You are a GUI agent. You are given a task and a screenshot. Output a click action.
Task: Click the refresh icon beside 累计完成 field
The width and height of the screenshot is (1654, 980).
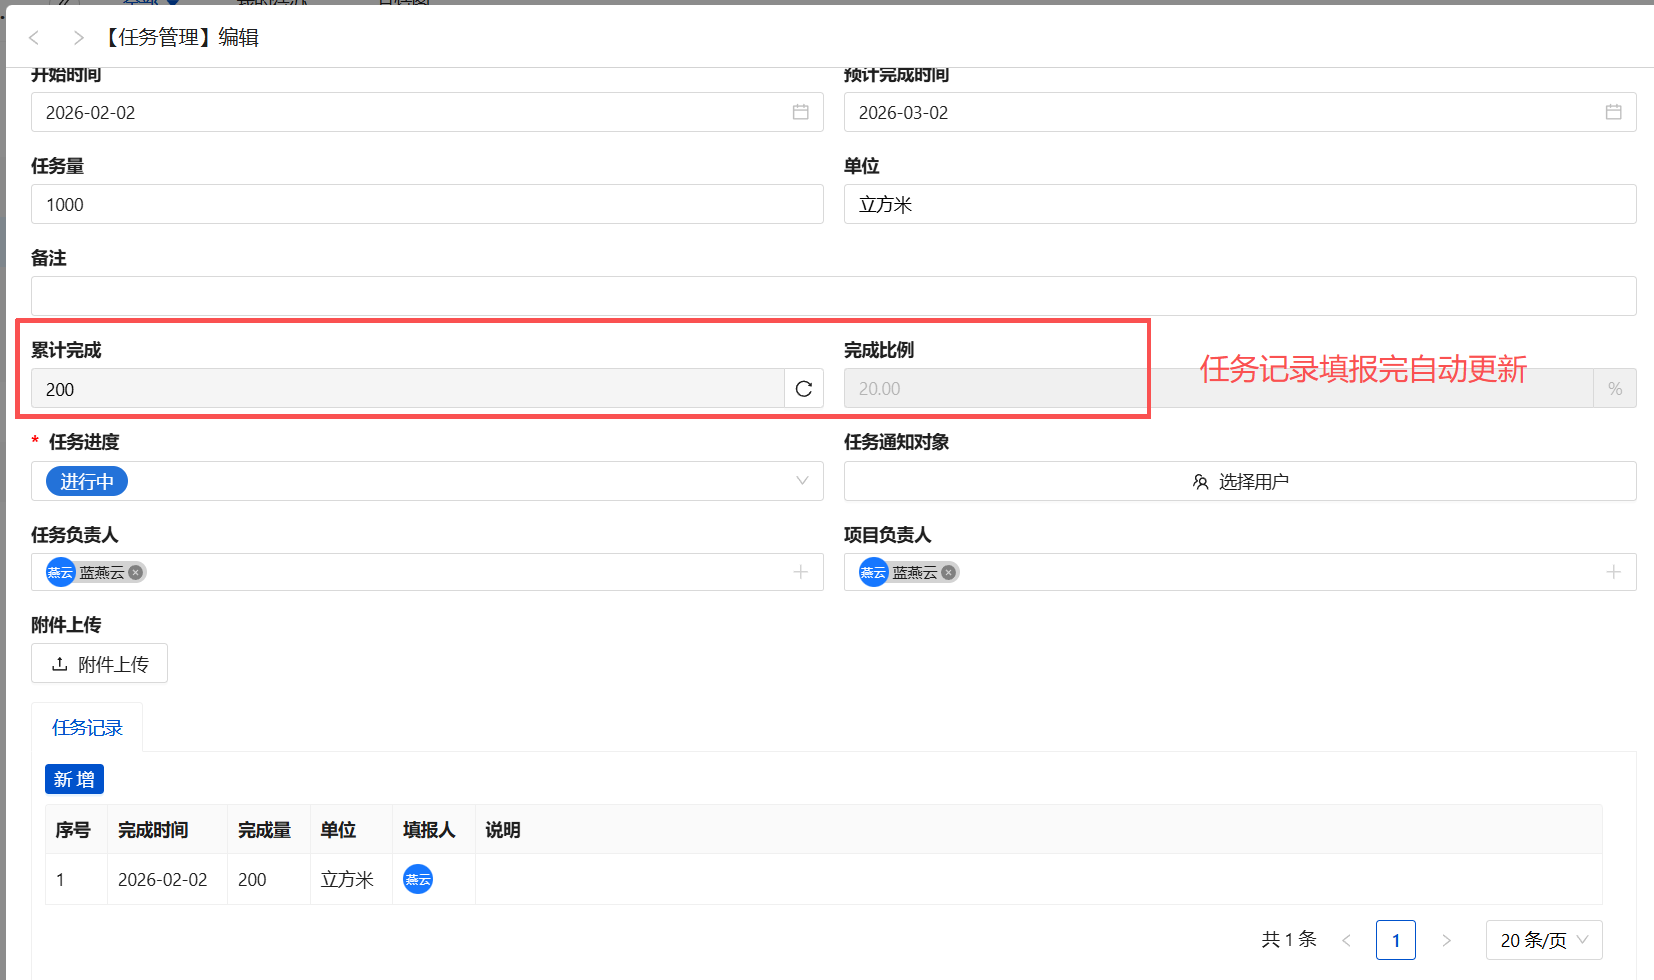[803, 388]
